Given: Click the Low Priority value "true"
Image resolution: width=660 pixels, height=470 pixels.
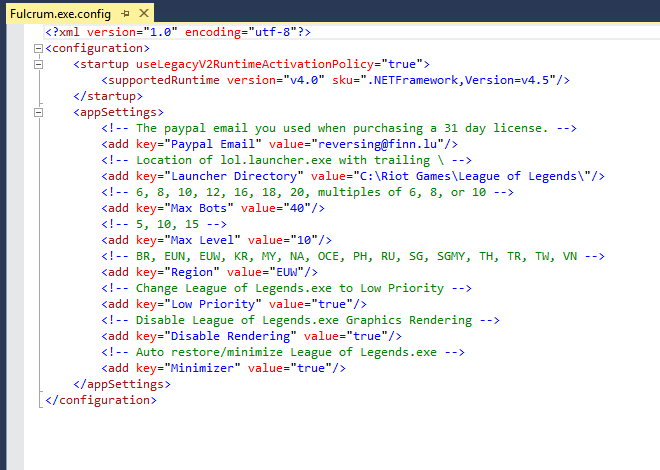Looking at the screenshot, I should point(332,304).
